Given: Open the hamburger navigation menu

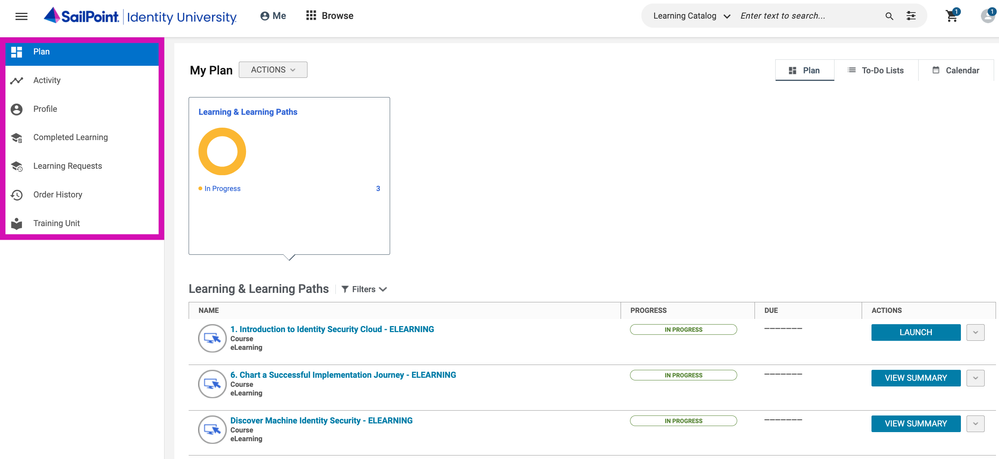Looking at the screenshot, I should 21,16.
